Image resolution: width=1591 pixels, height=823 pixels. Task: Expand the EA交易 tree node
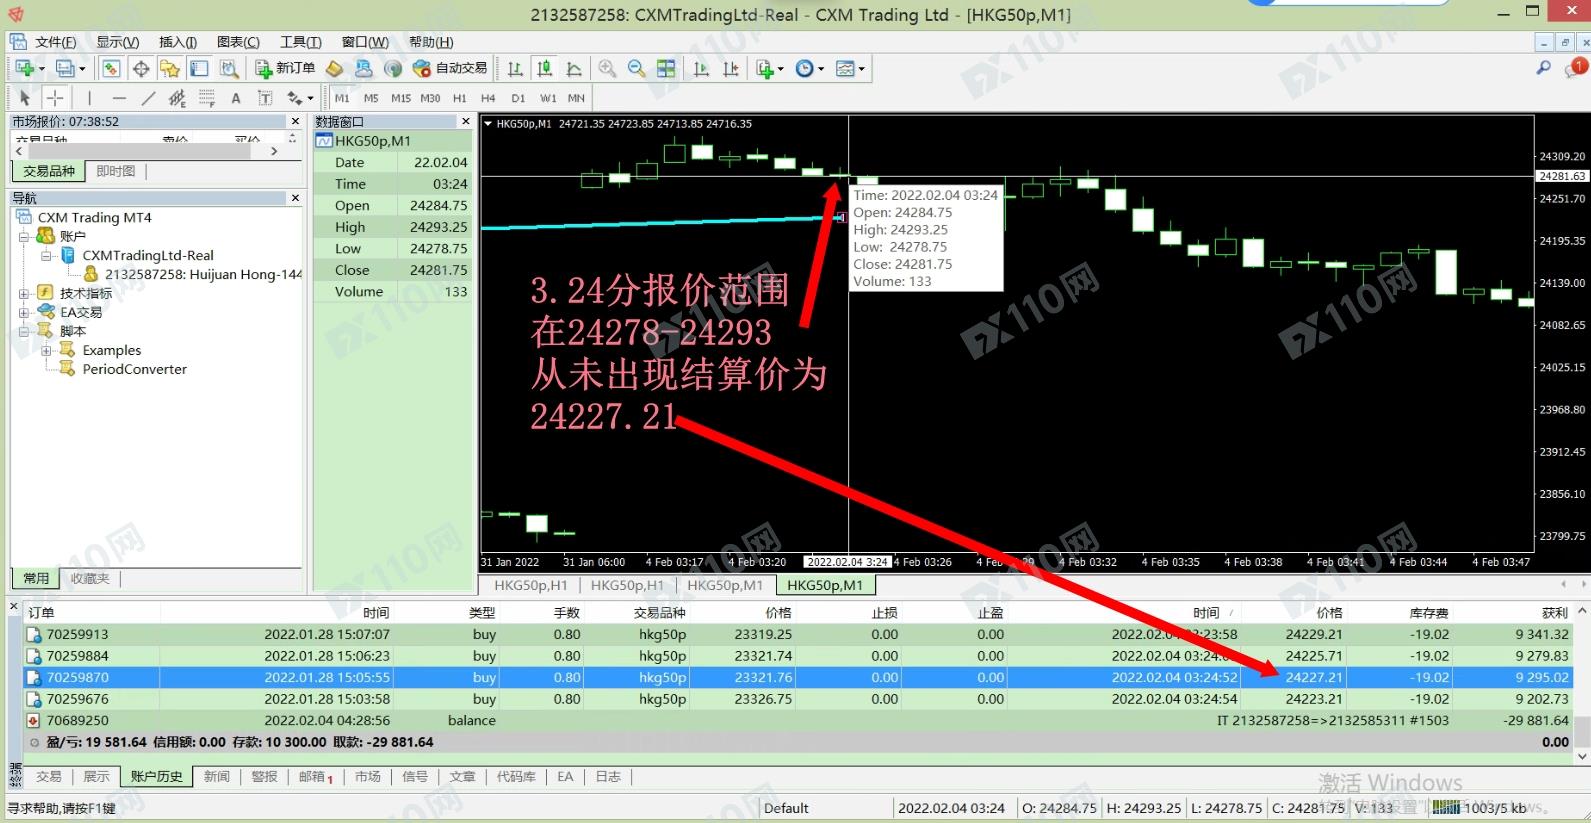(x=24, y=313)
